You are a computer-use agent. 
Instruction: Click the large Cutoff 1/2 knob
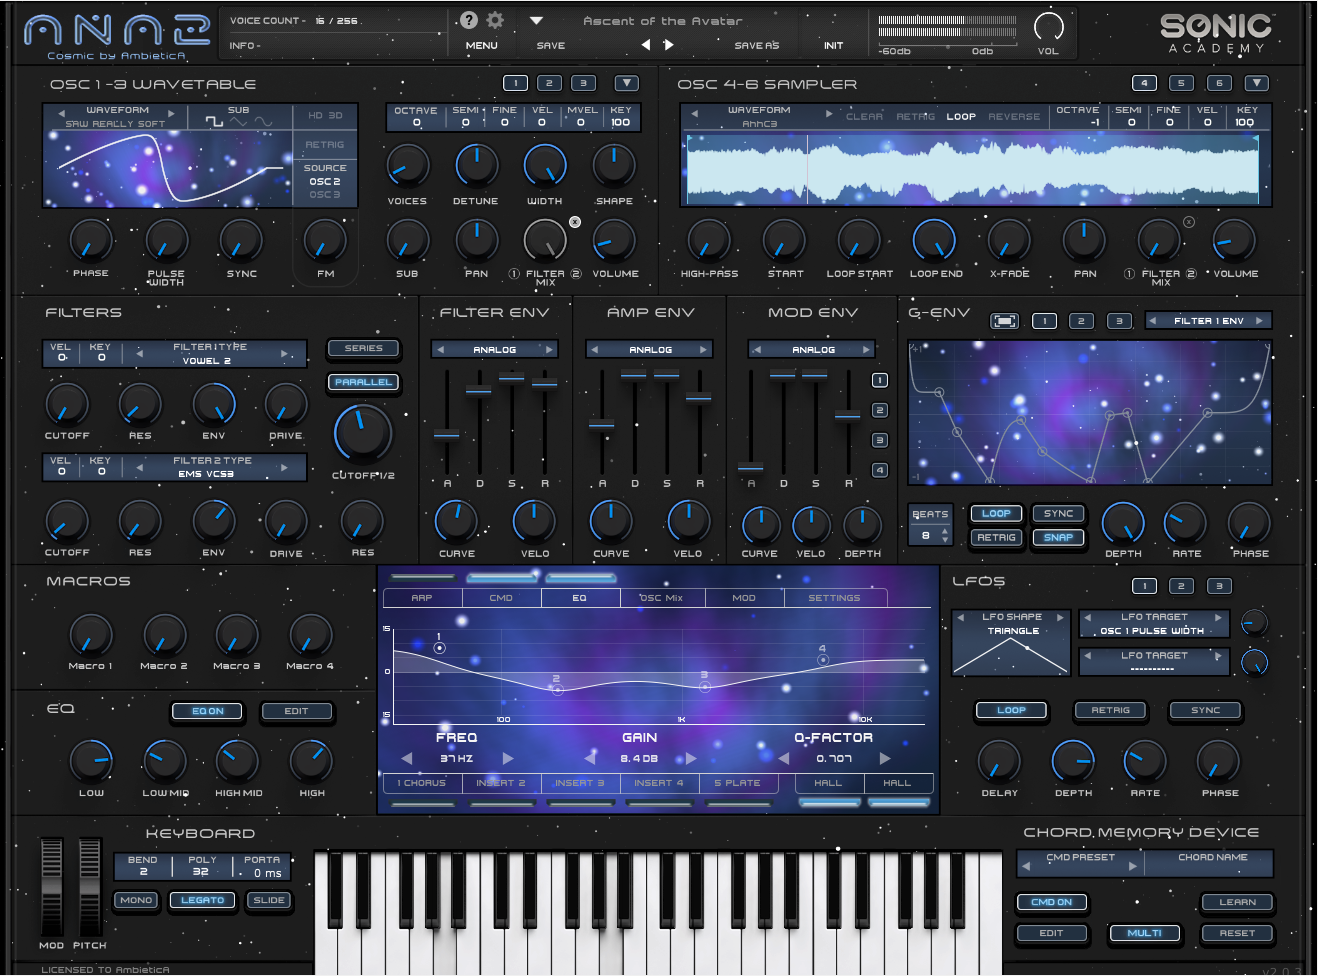363,433
